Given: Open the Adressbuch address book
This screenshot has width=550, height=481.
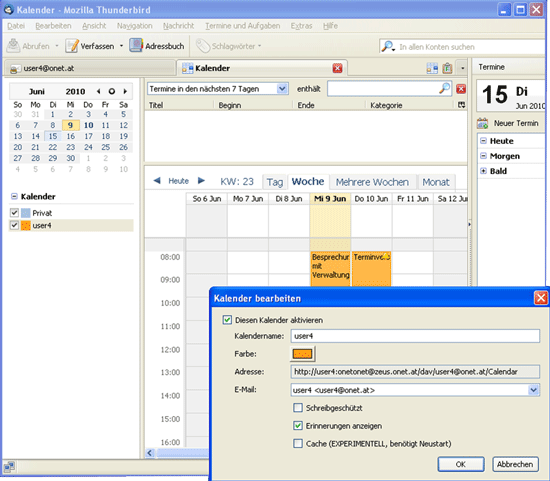Looking at the screenshot, I should [156, 46].
